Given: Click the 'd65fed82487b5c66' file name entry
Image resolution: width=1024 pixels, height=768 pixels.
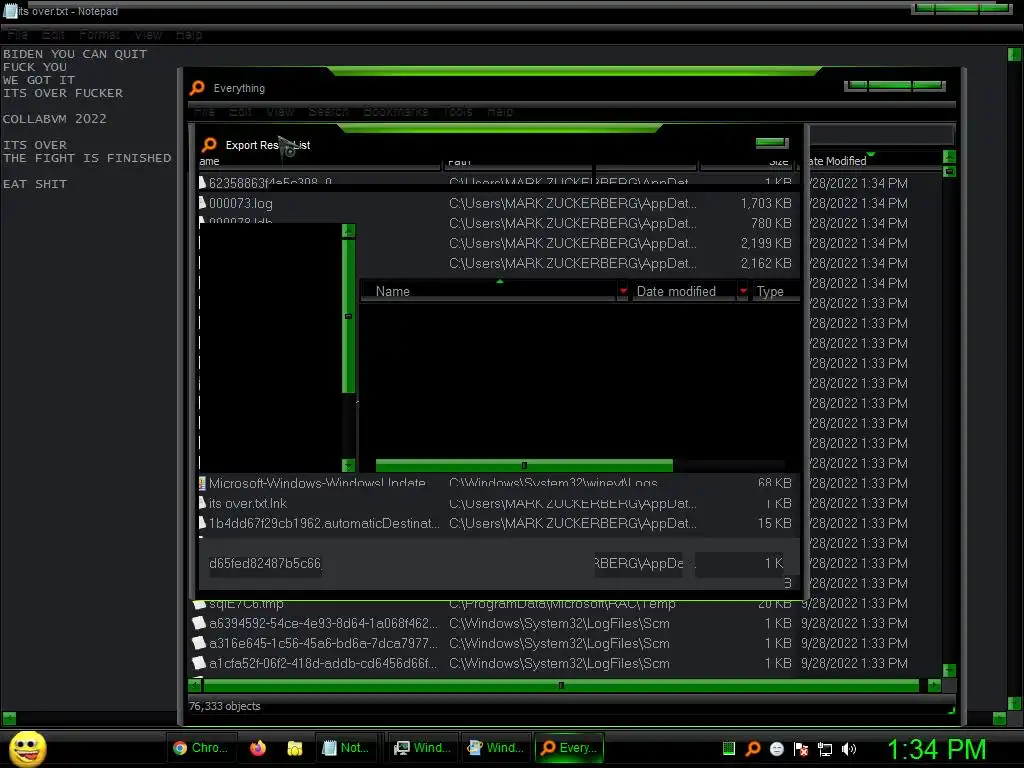Looking at the screenshot, I should tap(264, 563).
